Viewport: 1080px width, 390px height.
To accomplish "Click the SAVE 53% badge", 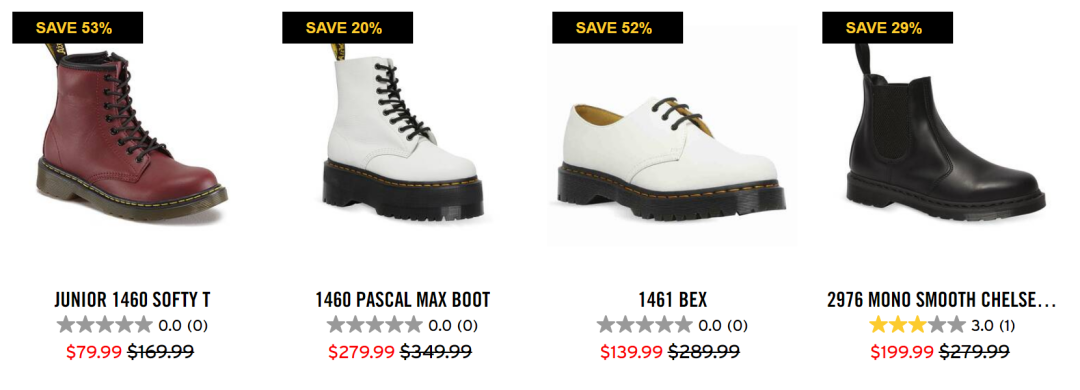I will 77,28.
